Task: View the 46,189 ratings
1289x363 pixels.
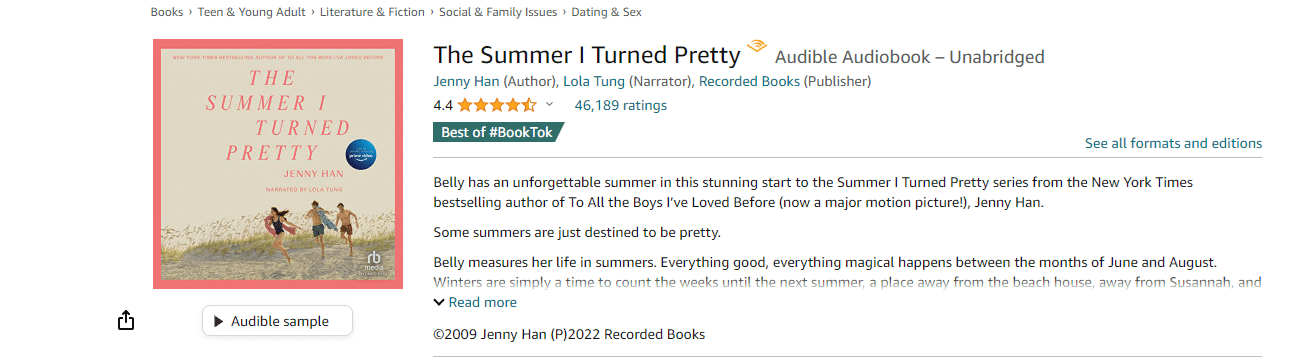Action: pyautogui.click(x=620, y=105)
